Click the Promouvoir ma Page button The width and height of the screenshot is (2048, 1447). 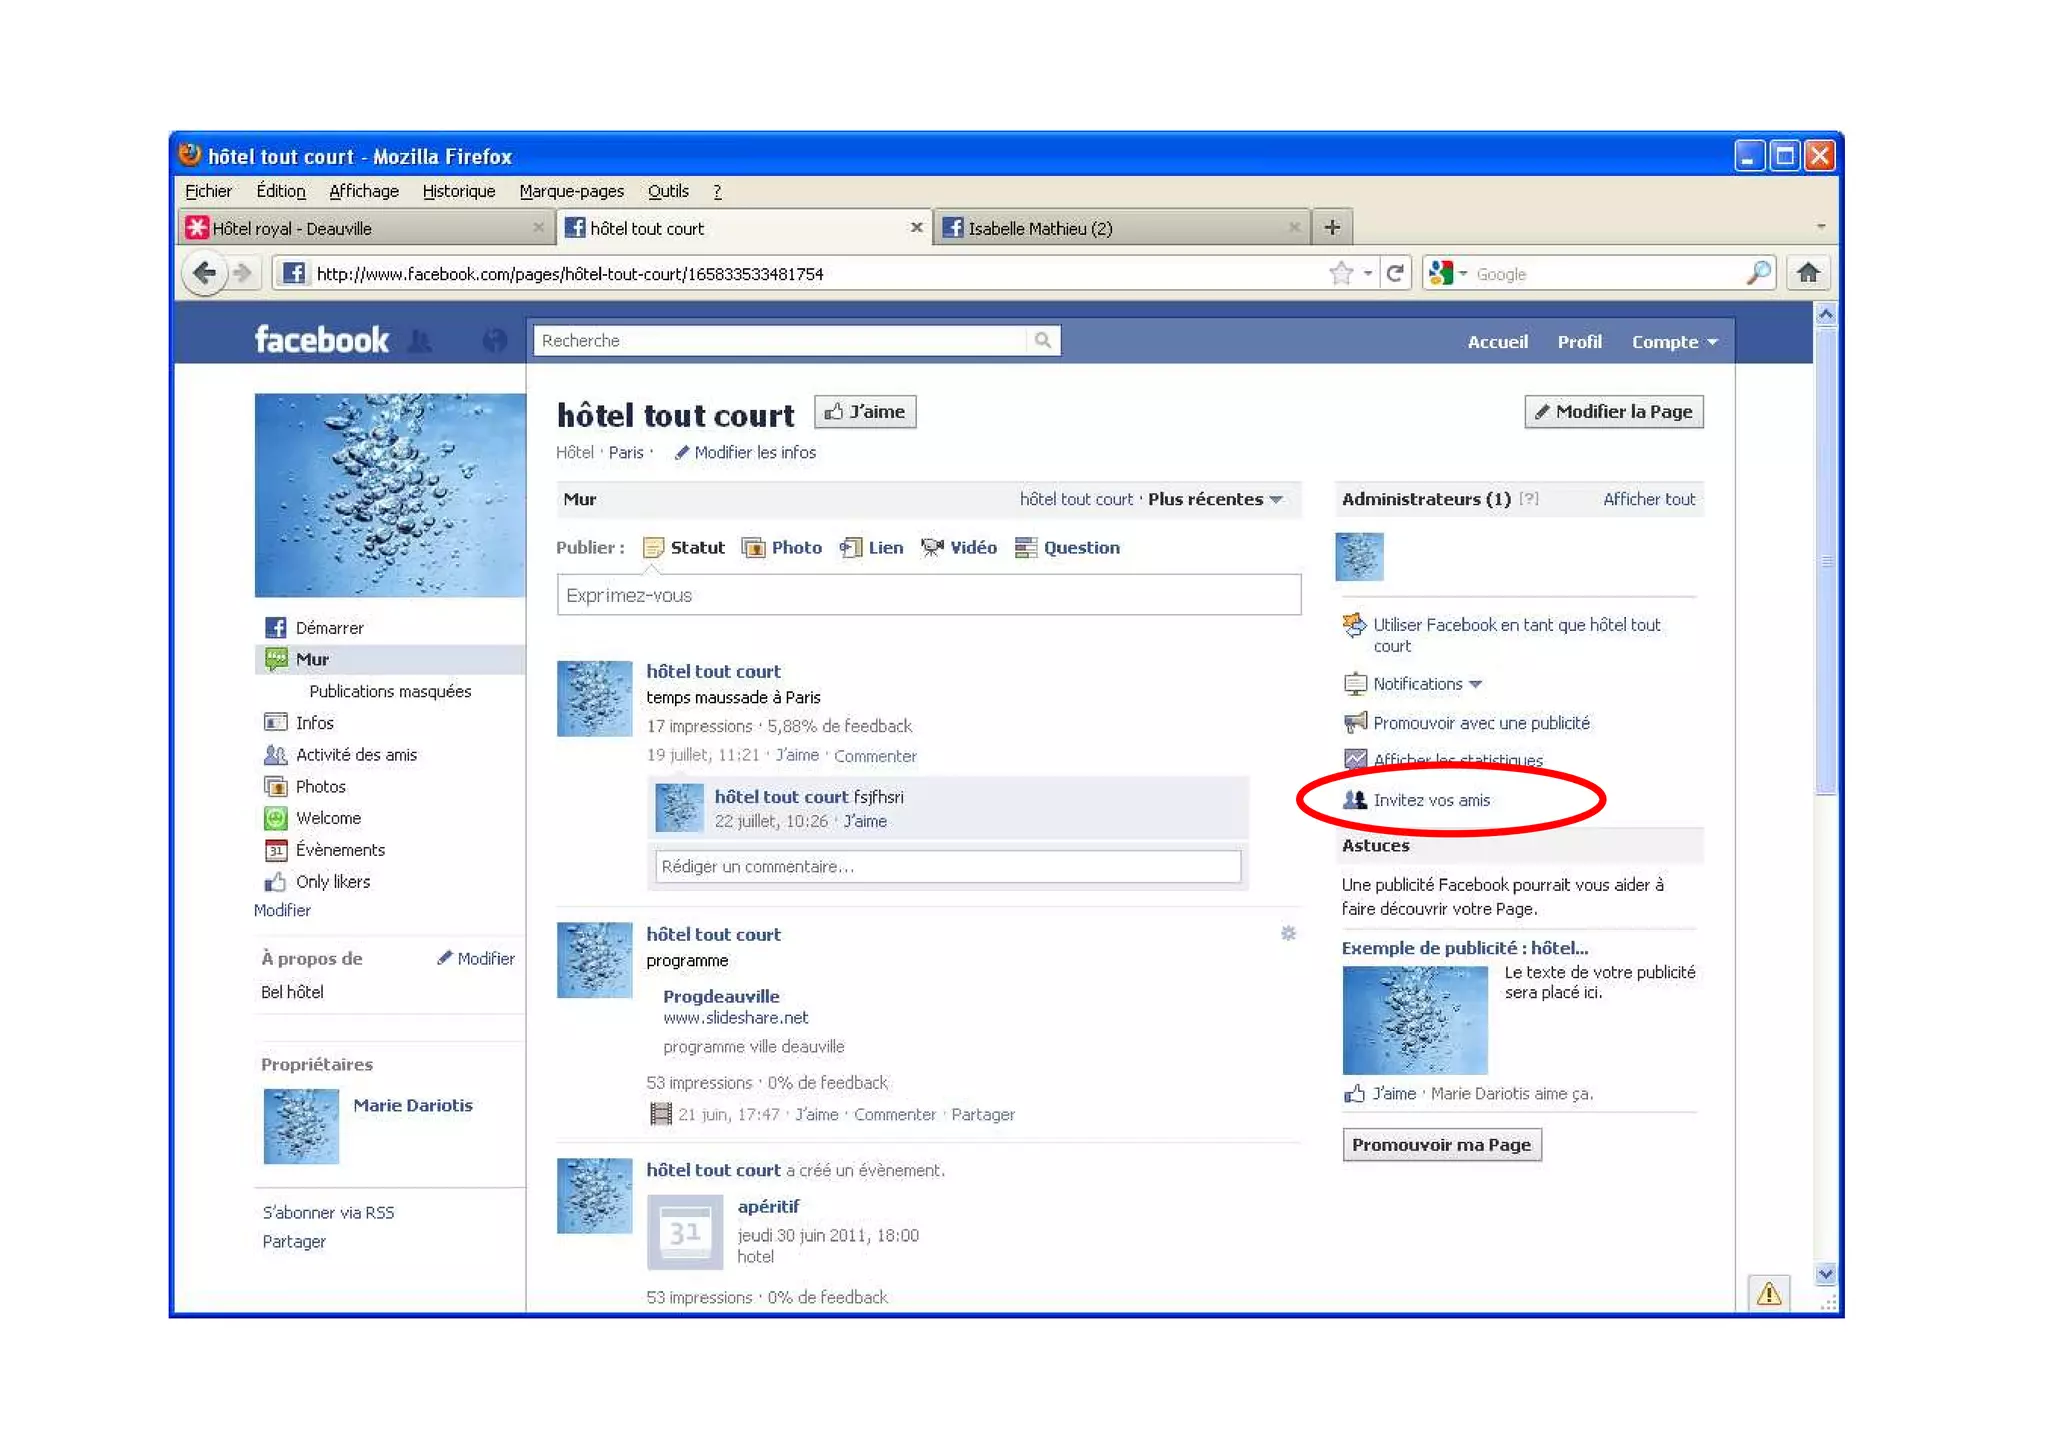(1440, 1144)
